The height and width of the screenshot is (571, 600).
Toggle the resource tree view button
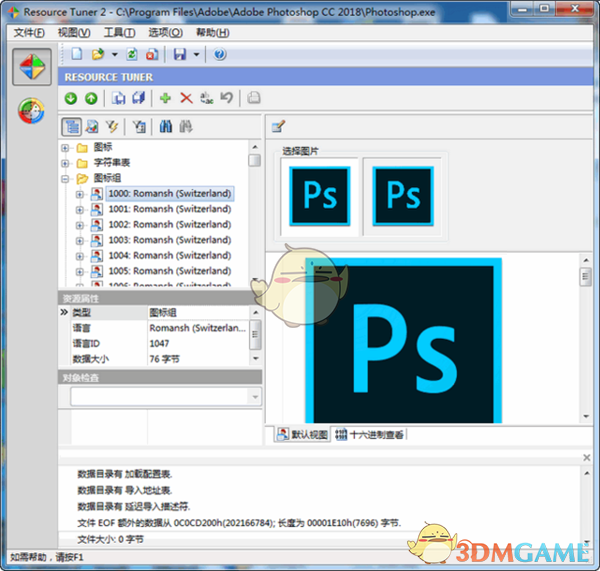click(72, 127)
